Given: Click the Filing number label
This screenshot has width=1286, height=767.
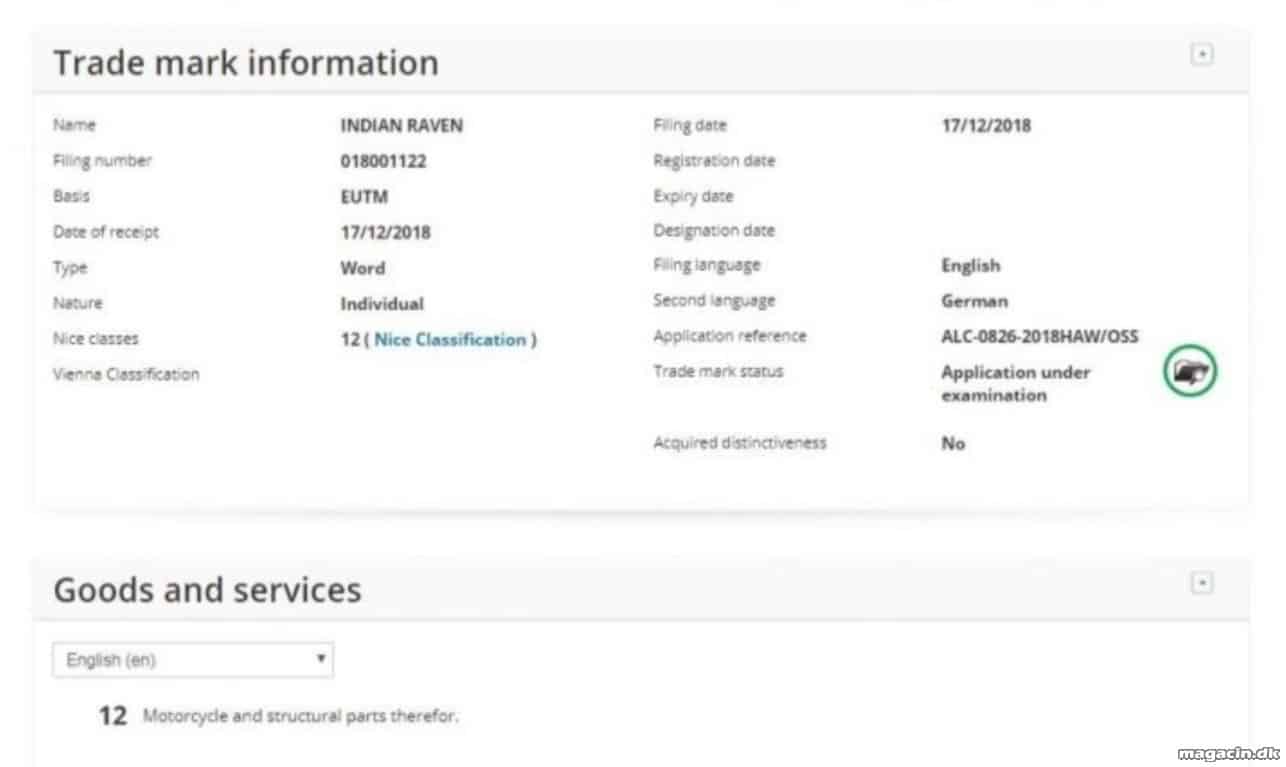Looking at the screenshot, I should point(102,161).
